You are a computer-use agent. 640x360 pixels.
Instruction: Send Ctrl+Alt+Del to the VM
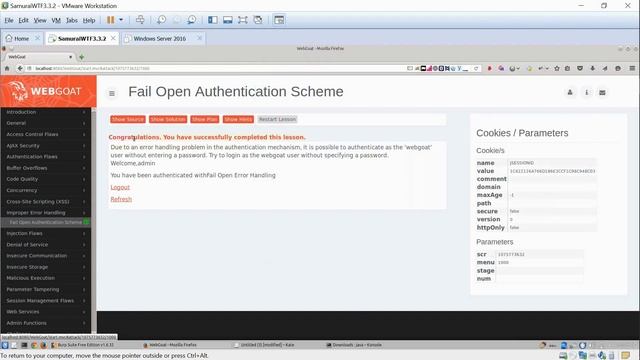pos(140,20)
